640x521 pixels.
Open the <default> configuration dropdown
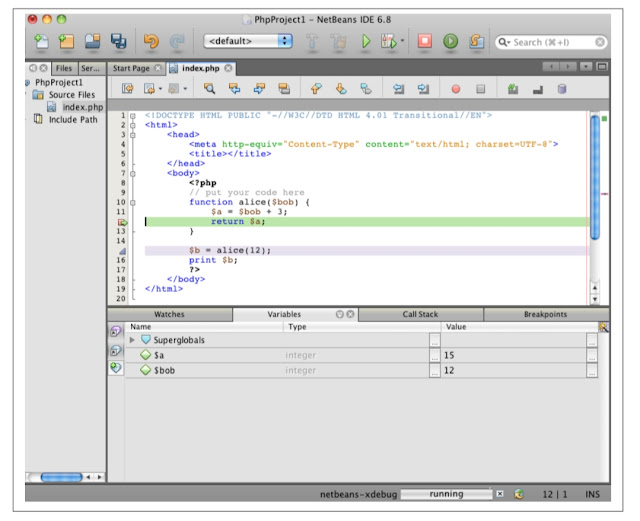coord(248,41)
